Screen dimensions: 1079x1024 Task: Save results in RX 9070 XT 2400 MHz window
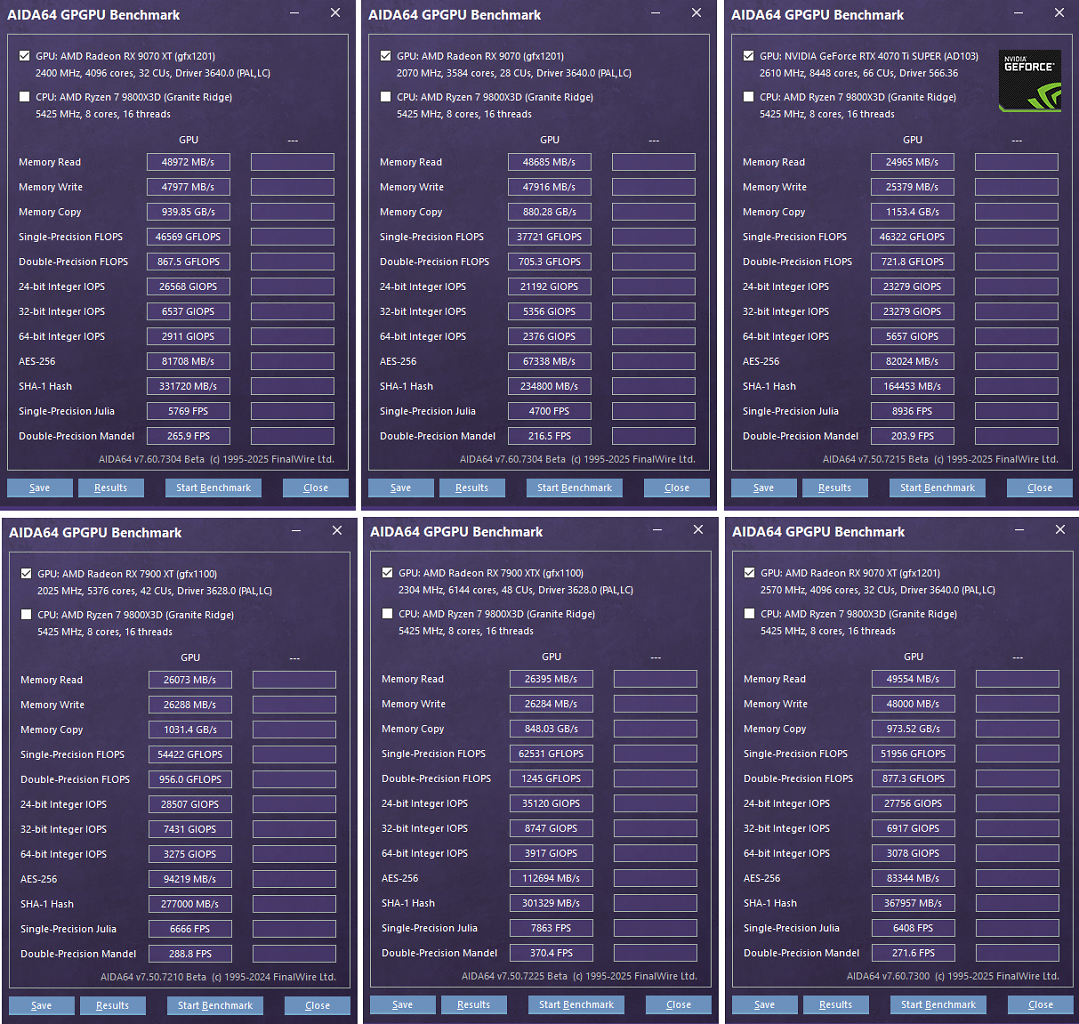40,488
